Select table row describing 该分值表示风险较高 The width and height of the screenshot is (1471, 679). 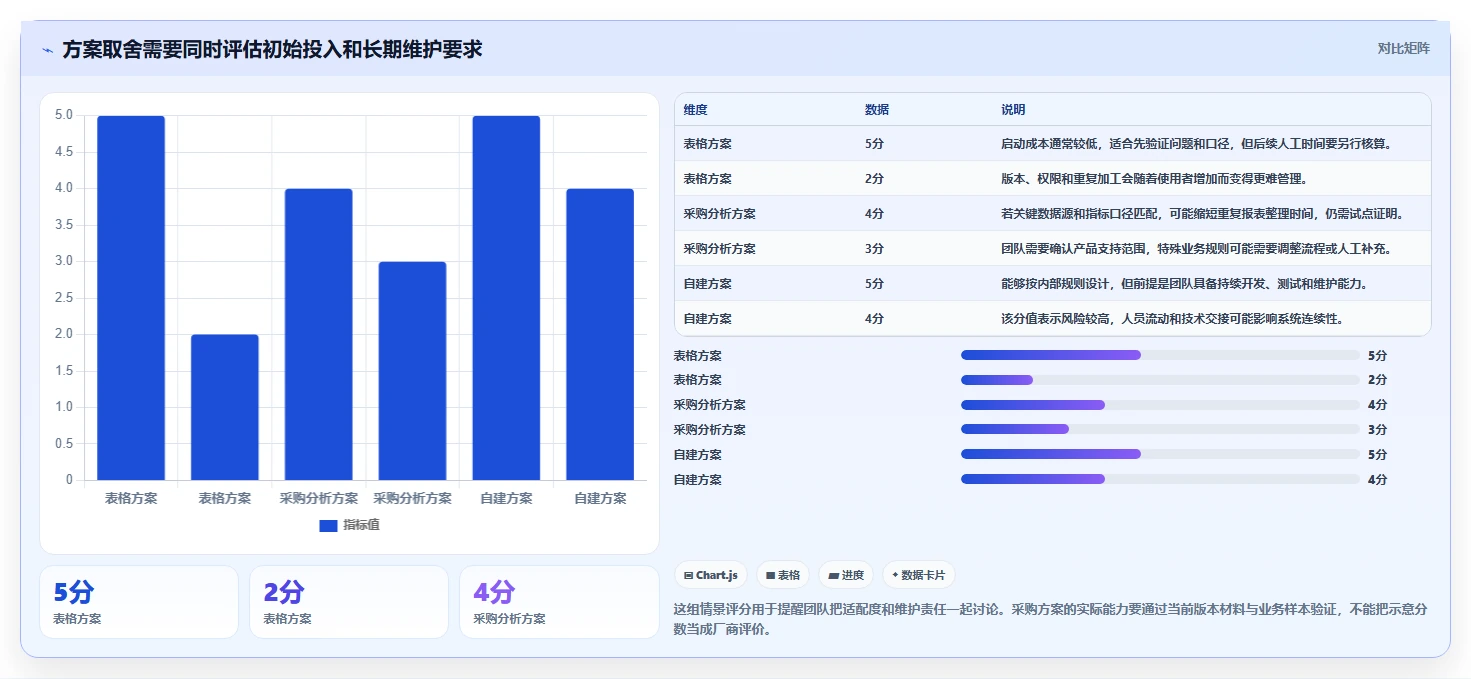pyautogui.click(x=1053, y=319)
